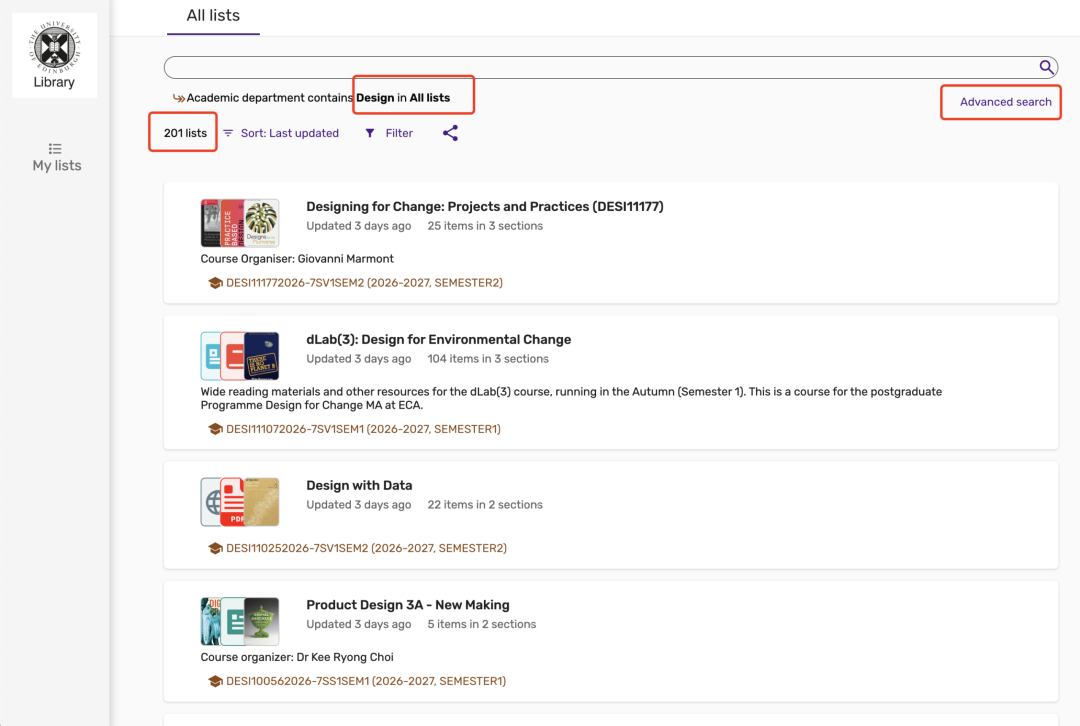Click the magnifying glass search icon
Image resolution: width=1080 pixels, height=726 pixels.
click(1046, 67)
